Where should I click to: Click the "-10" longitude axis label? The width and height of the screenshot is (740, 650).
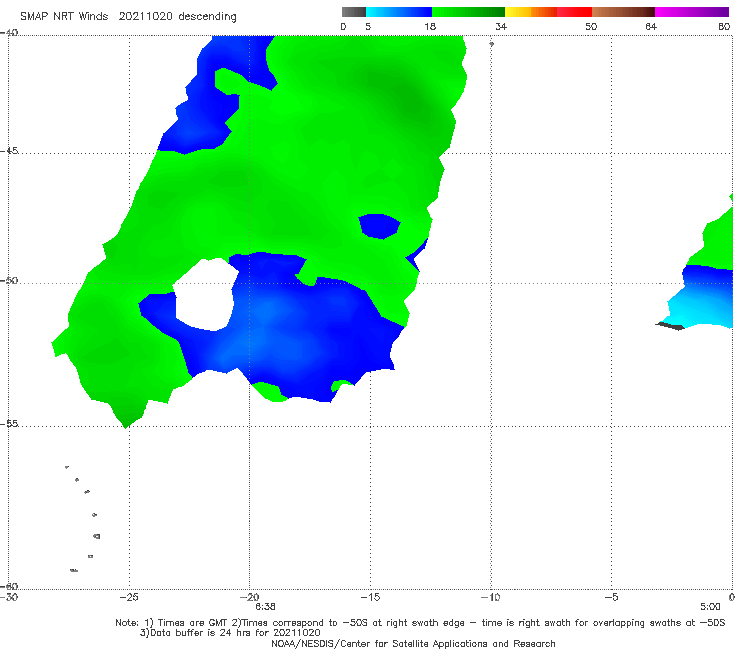point(490,597)
